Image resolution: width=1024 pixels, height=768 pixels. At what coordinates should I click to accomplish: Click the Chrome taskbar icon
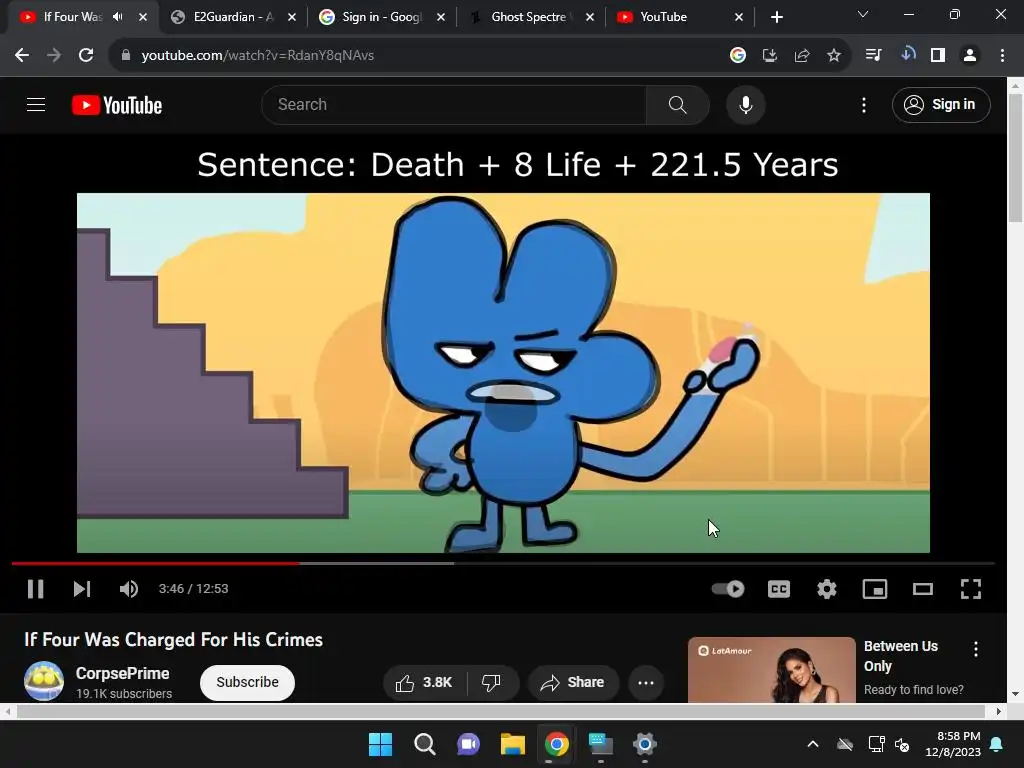click(556, 744)
